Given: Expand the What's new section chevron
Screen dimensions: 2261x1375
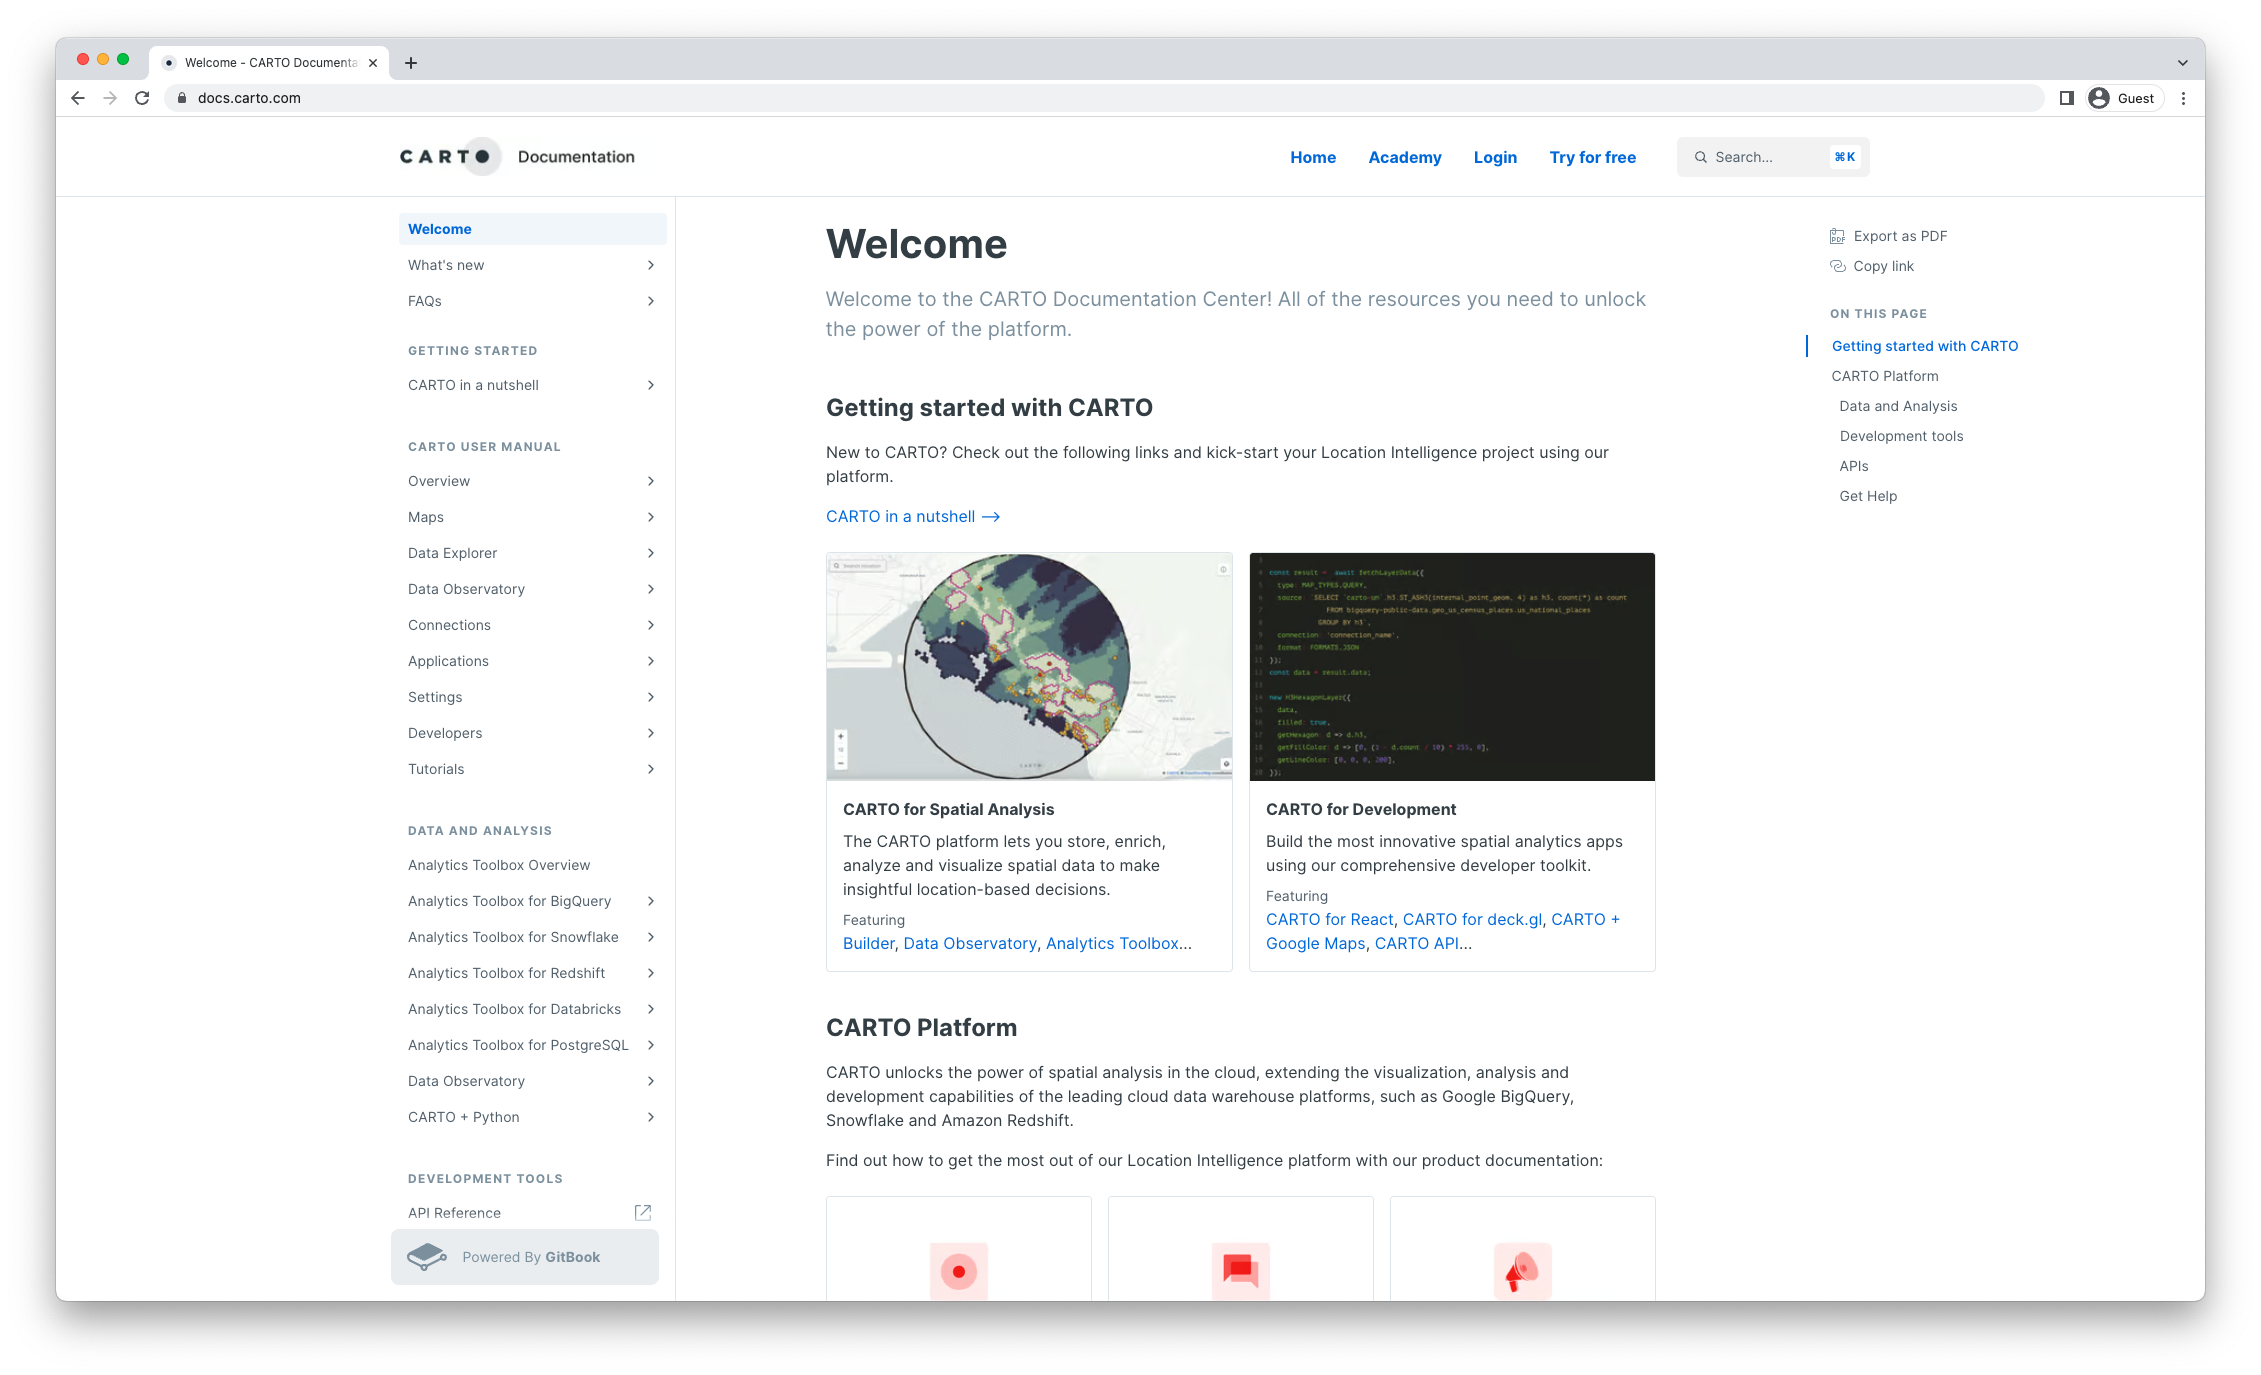Looking at the screenshot, I should click(650, 265).
